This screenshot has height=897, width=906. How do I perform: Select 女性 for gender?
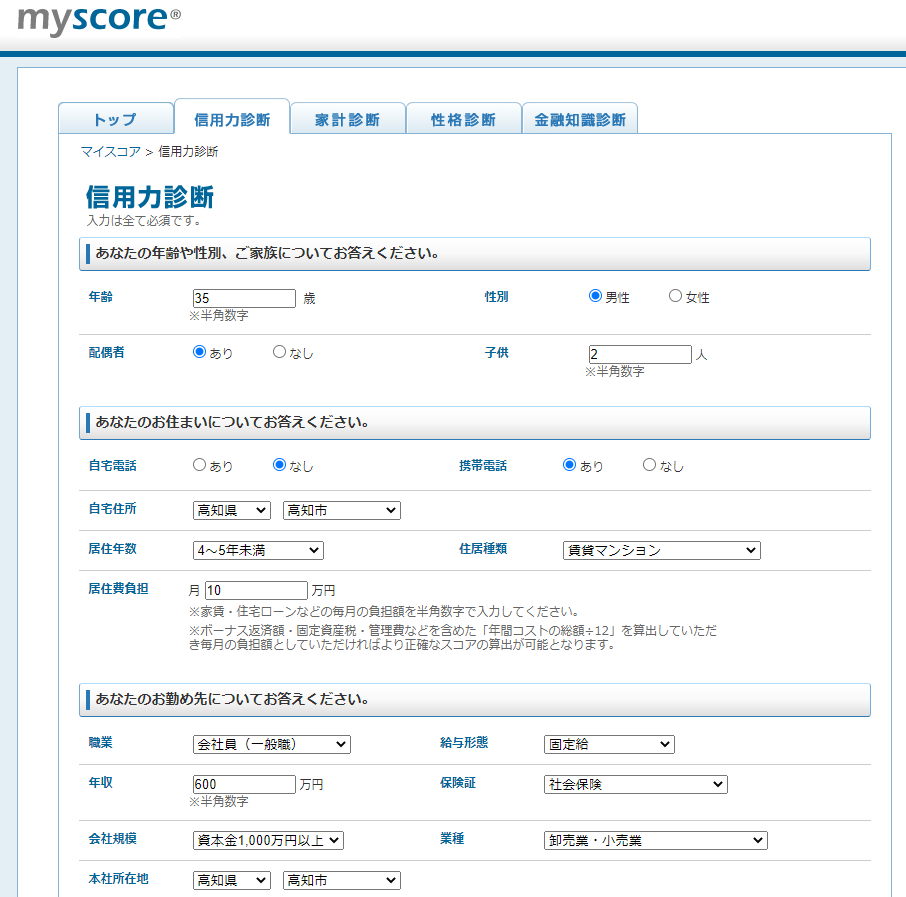click(676, 297)
